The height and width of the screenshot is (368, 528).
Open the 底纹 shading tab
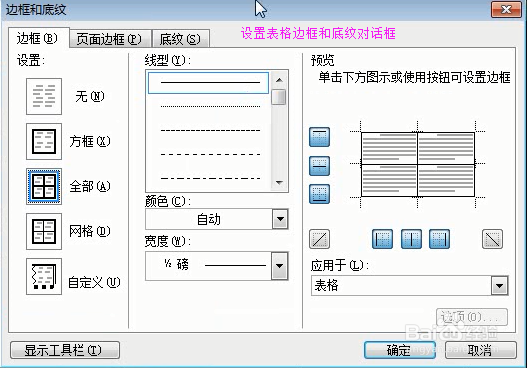(x=180, y=39)
